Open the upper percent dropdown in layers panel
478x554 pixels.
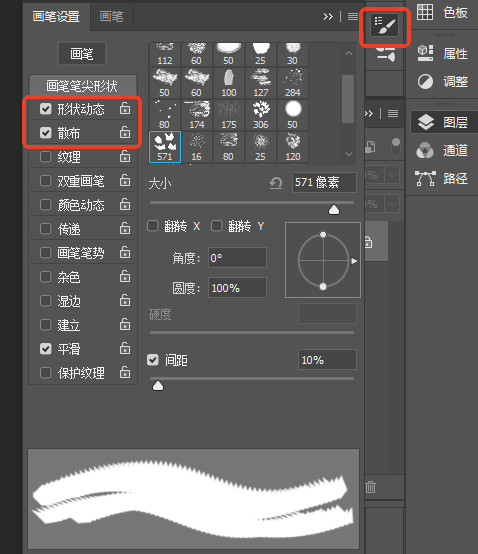coord(393,175)
